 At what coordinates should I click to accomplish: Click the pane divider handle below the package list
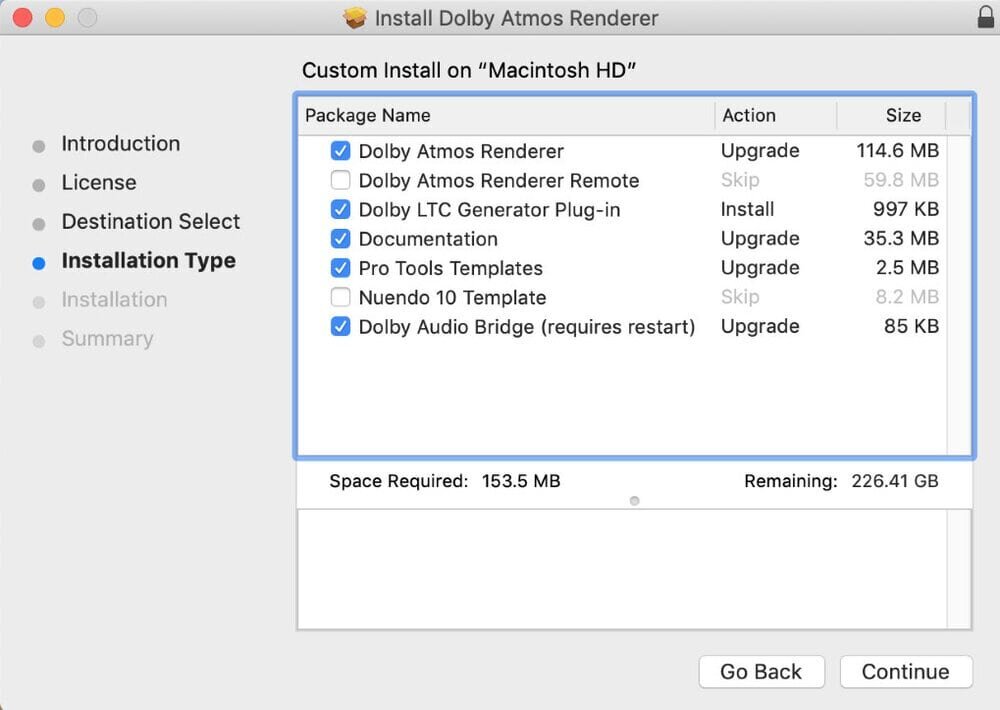pyautogui.click(x=633, y=501)
